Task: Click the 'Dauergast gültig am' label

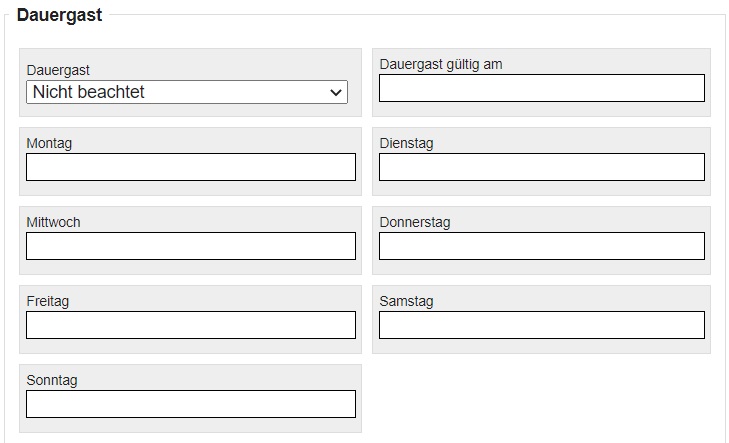Action: click(x=441, y=64)
